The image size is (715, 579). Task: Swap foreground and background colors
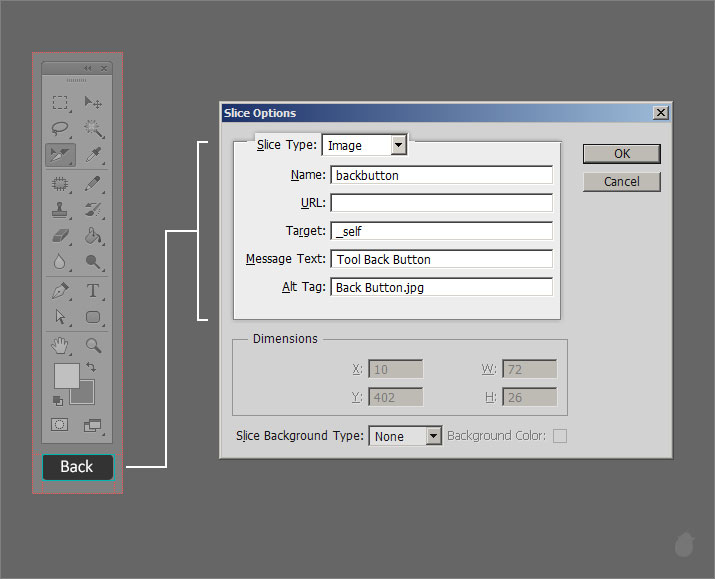[91, 368]
